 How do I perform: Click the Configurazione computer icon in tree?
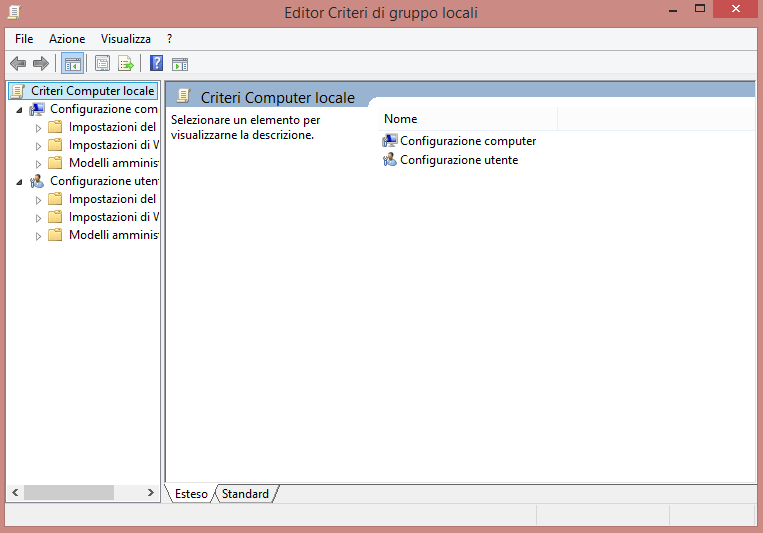pyautogui.click(x=37, y=109)
